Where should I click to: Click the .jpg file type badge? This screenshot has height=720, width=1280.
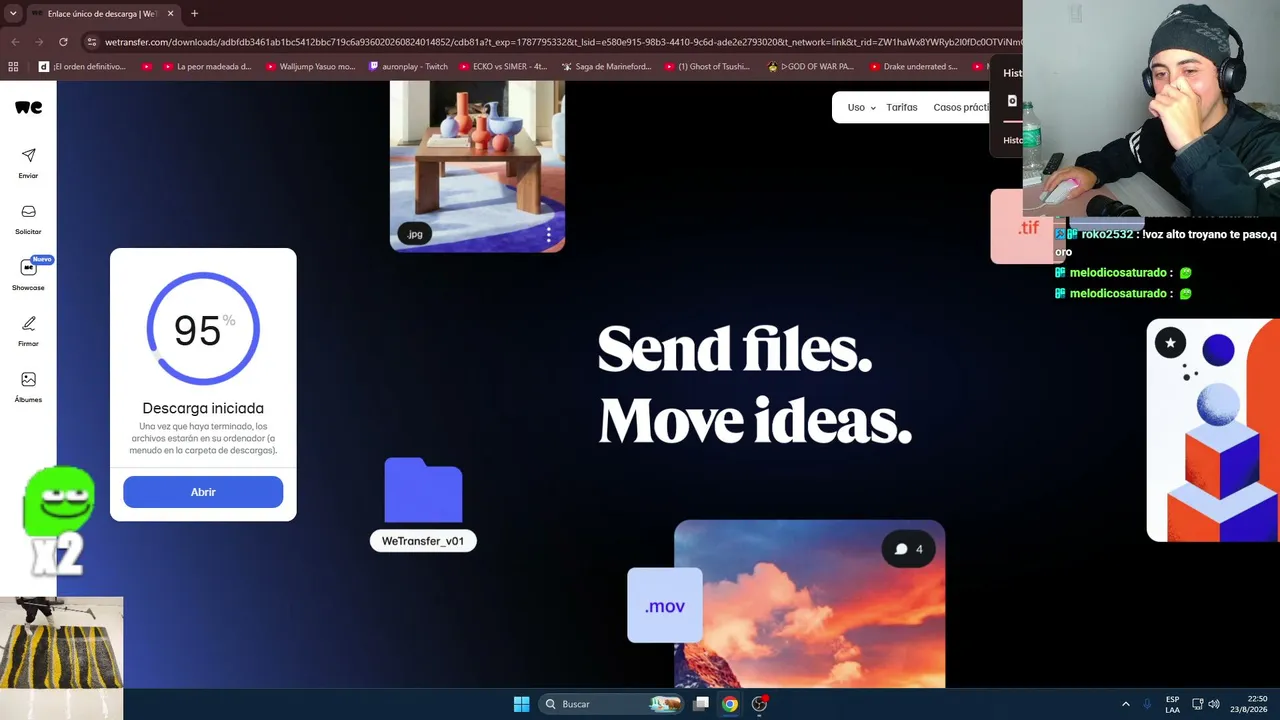(x=415, y=234)
